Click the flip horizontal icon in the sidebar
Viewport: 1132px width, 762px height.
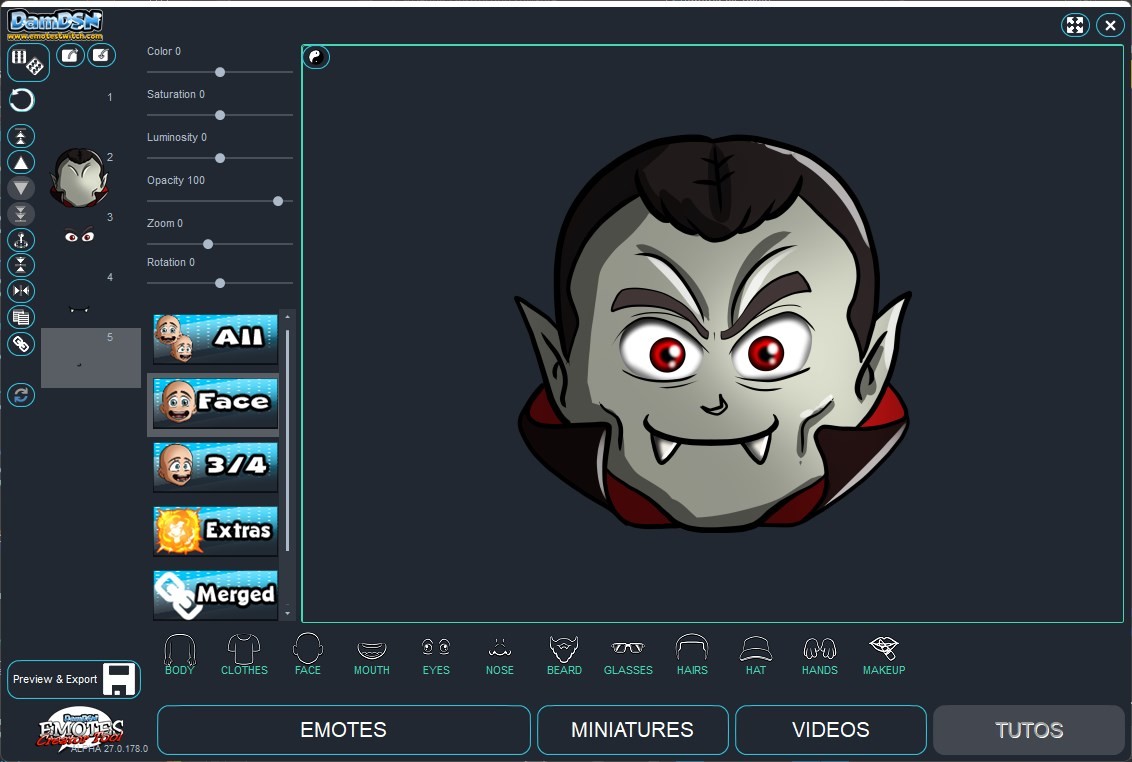tap(20, 290)
